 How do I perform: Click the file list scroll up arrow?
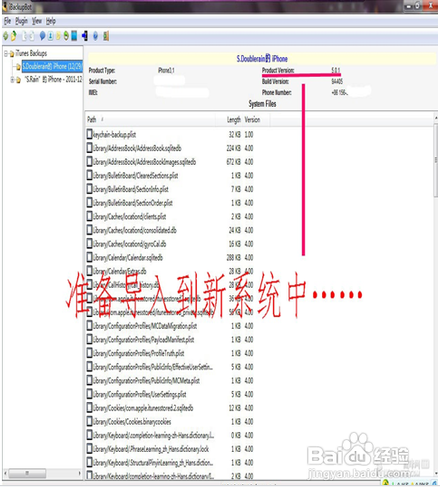pos(436,118)
